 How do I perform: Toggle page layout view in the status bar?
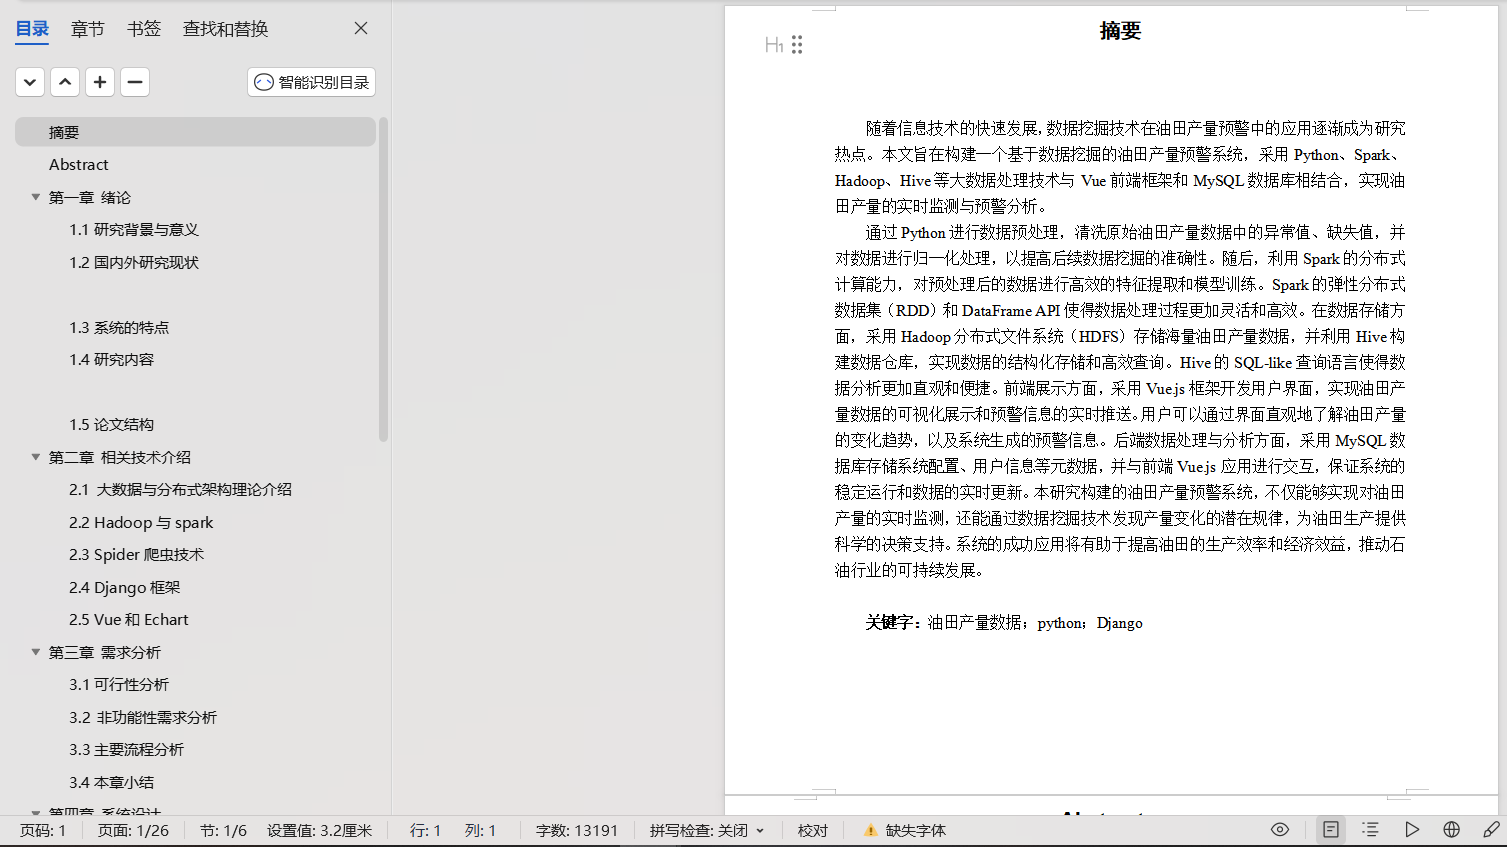[1330, 830]
